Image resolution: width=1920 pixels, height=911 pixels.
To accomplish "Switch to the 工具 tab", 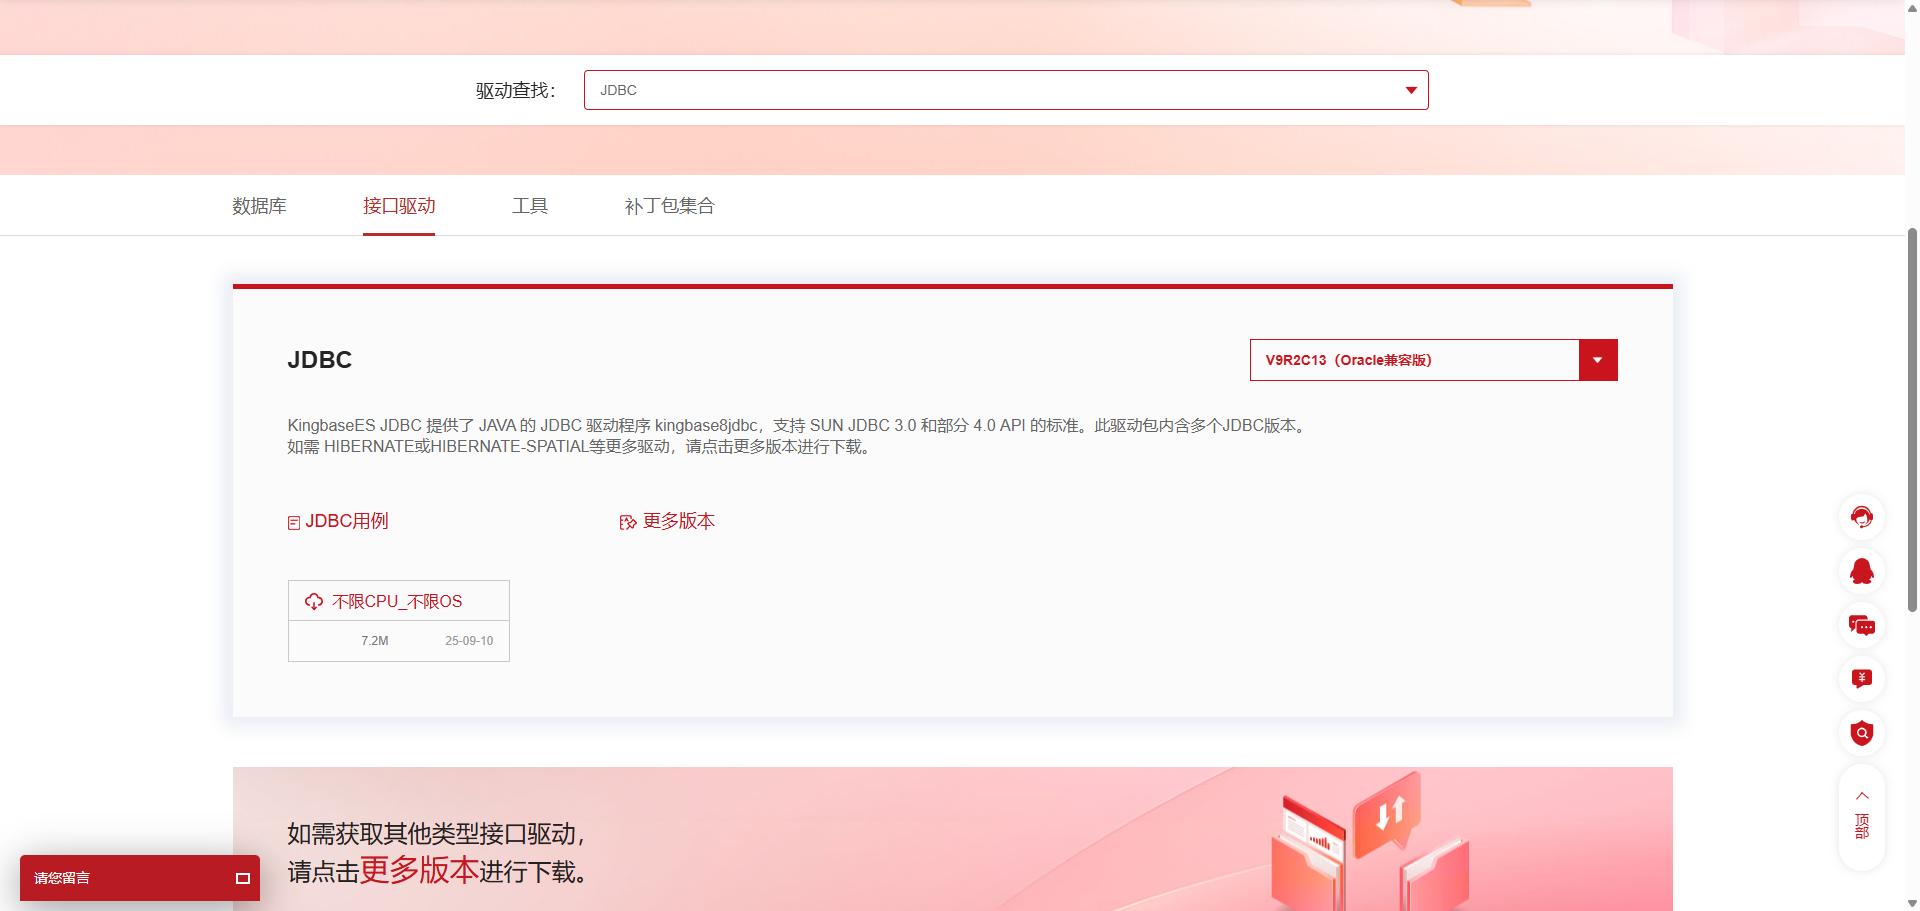I will pyautogui.click(x=530, y=206).
